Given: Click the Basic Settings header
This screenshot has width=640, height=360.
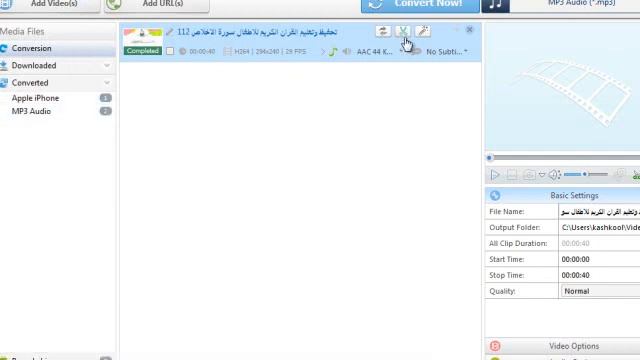Looking at the screenshot, I should 562,196.
